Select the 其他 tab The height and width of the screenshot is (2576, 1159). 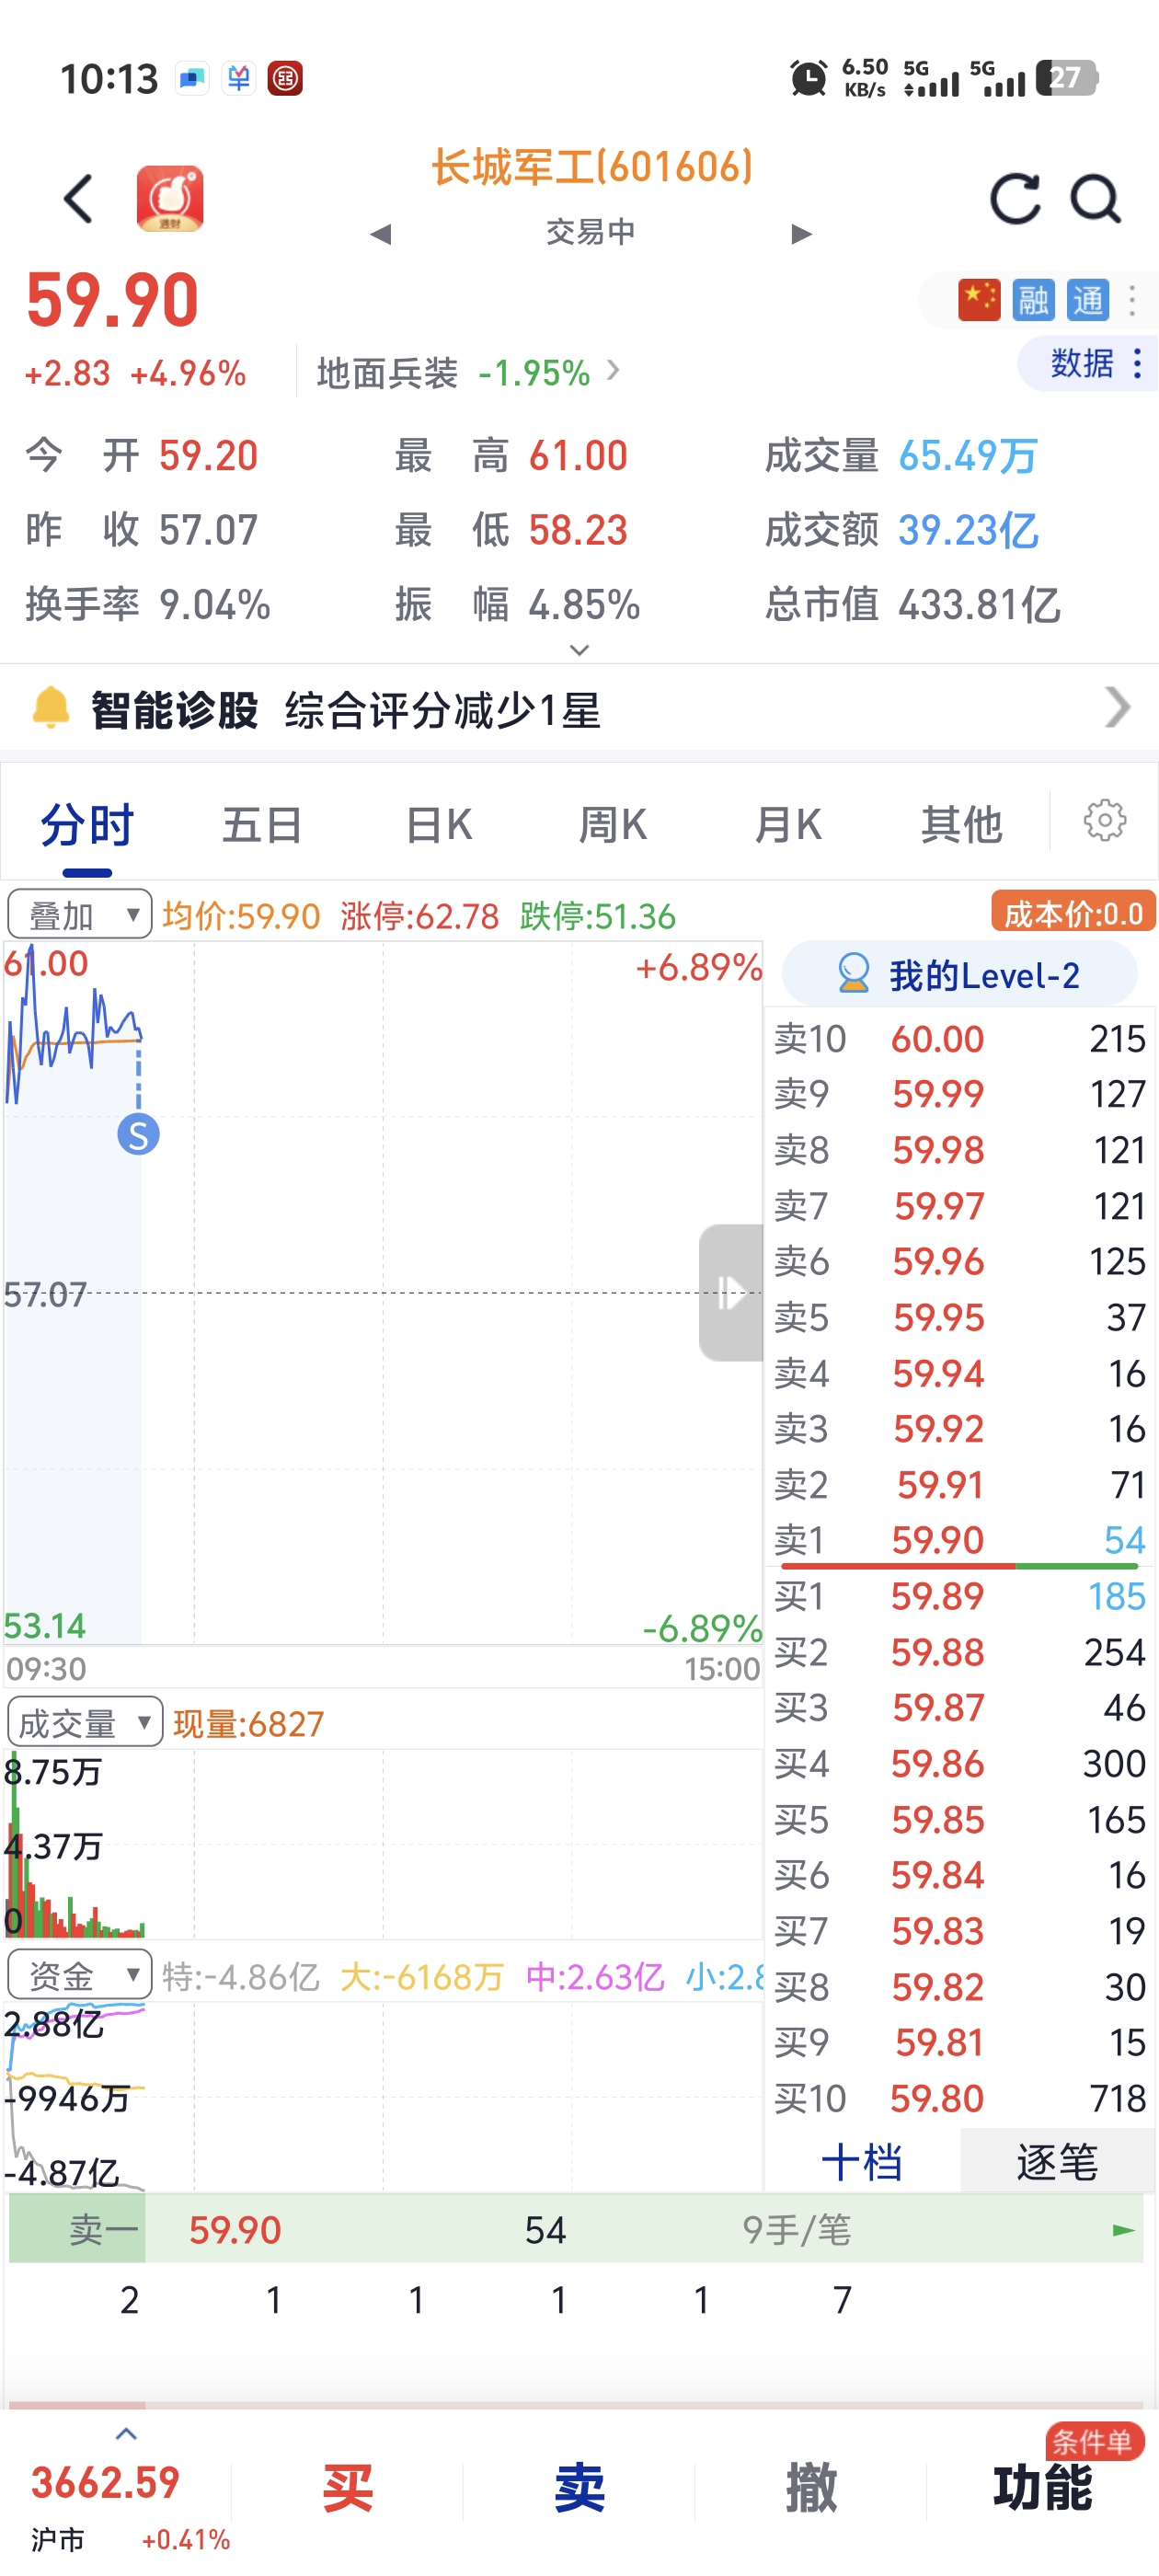(961, 825)
